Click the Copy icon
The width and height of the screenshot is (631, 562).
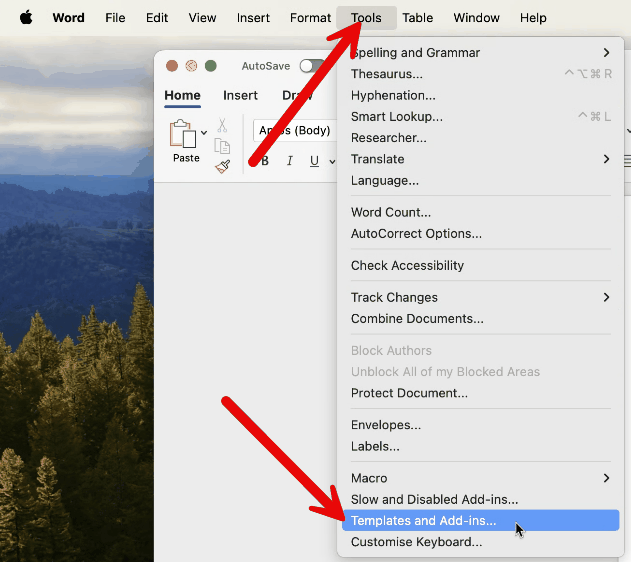(222, 146)
